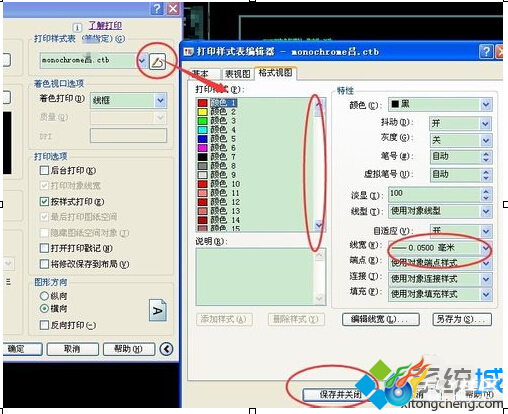Image resolution: width=508 pixels, height=414 pixels.
Task: Click the plot style table edit pencil icon
Action: [157, 62]
